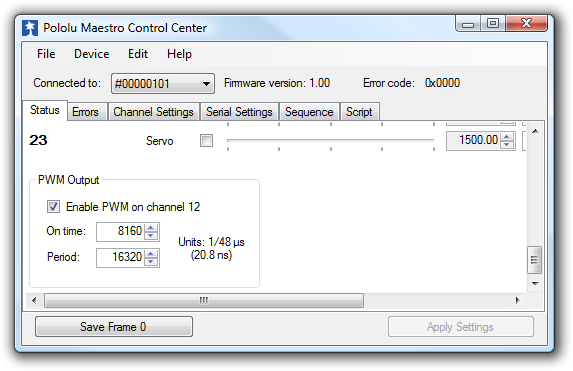Uncheck Enable PWM on channel 12

[53, 207]
